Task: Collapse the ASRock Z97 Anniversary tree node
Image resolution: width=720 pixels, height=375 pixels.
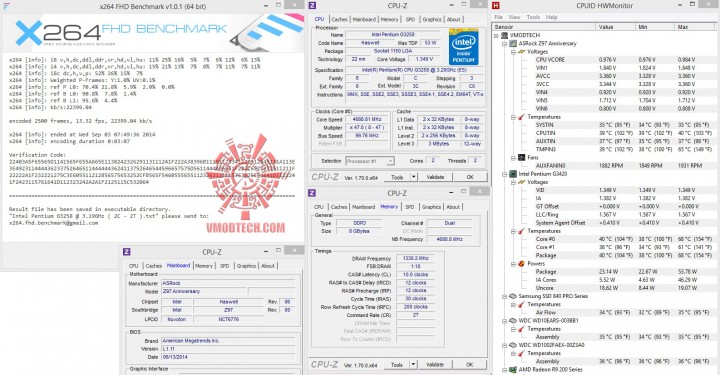Action: pyautogui.click(x=505, y=44)
